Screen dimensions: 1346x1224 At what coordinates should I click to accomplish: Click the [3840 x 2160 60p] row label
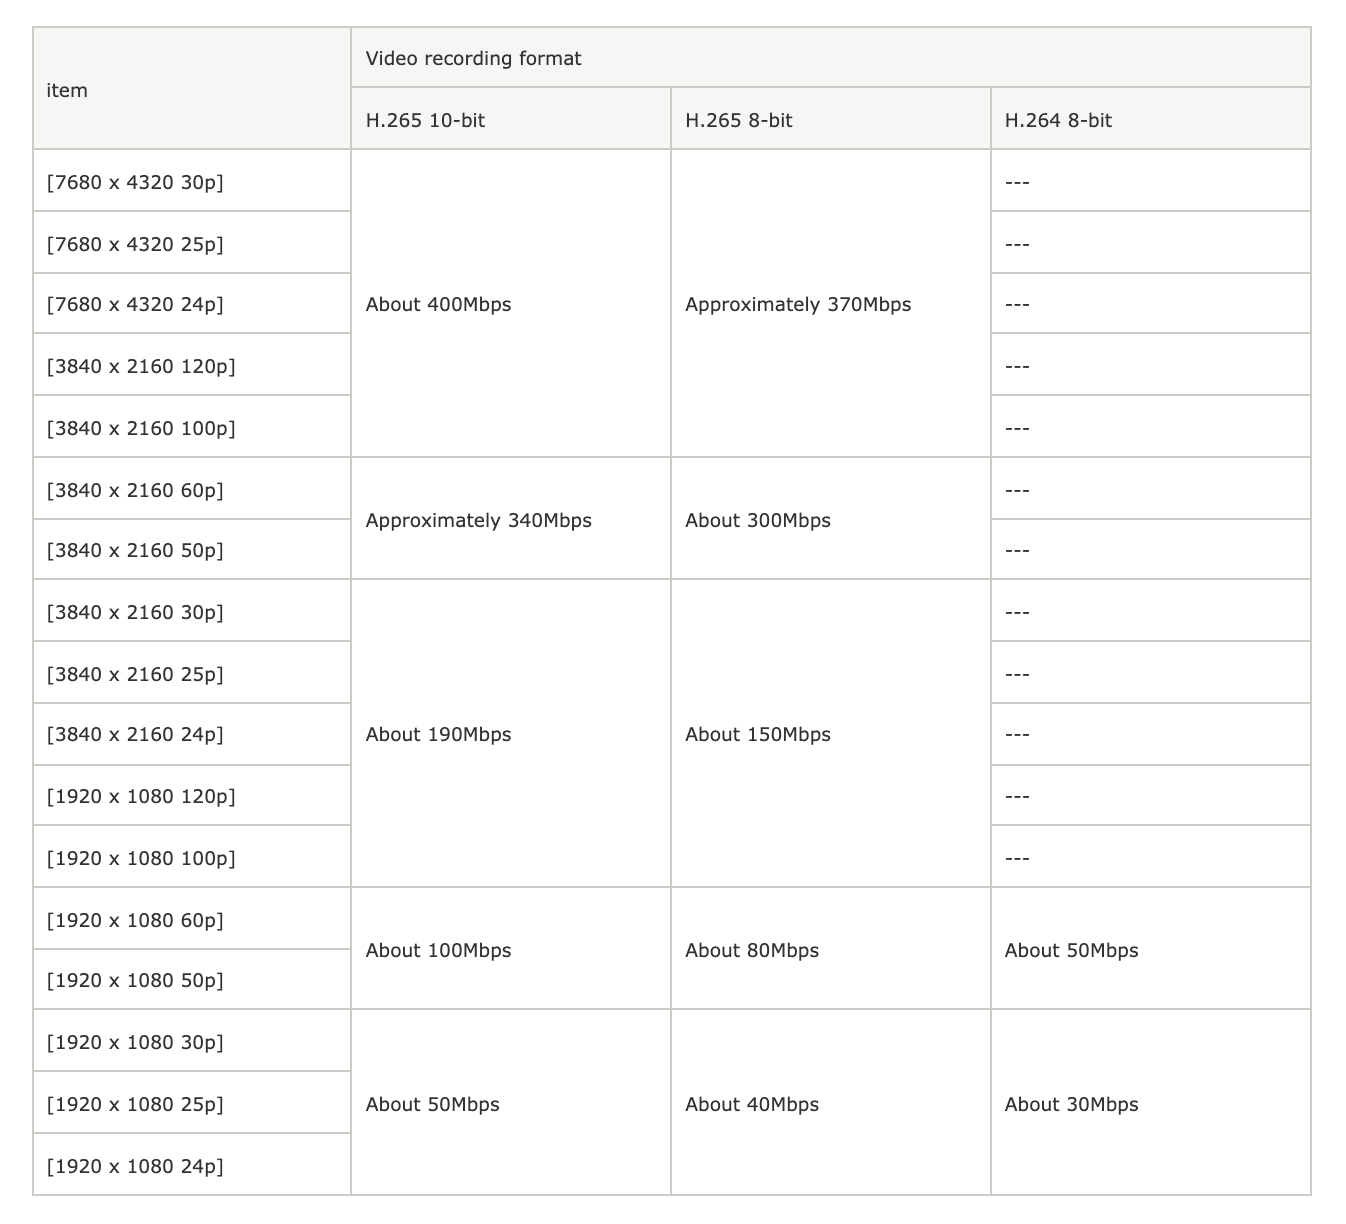click(x=135, y=490)
